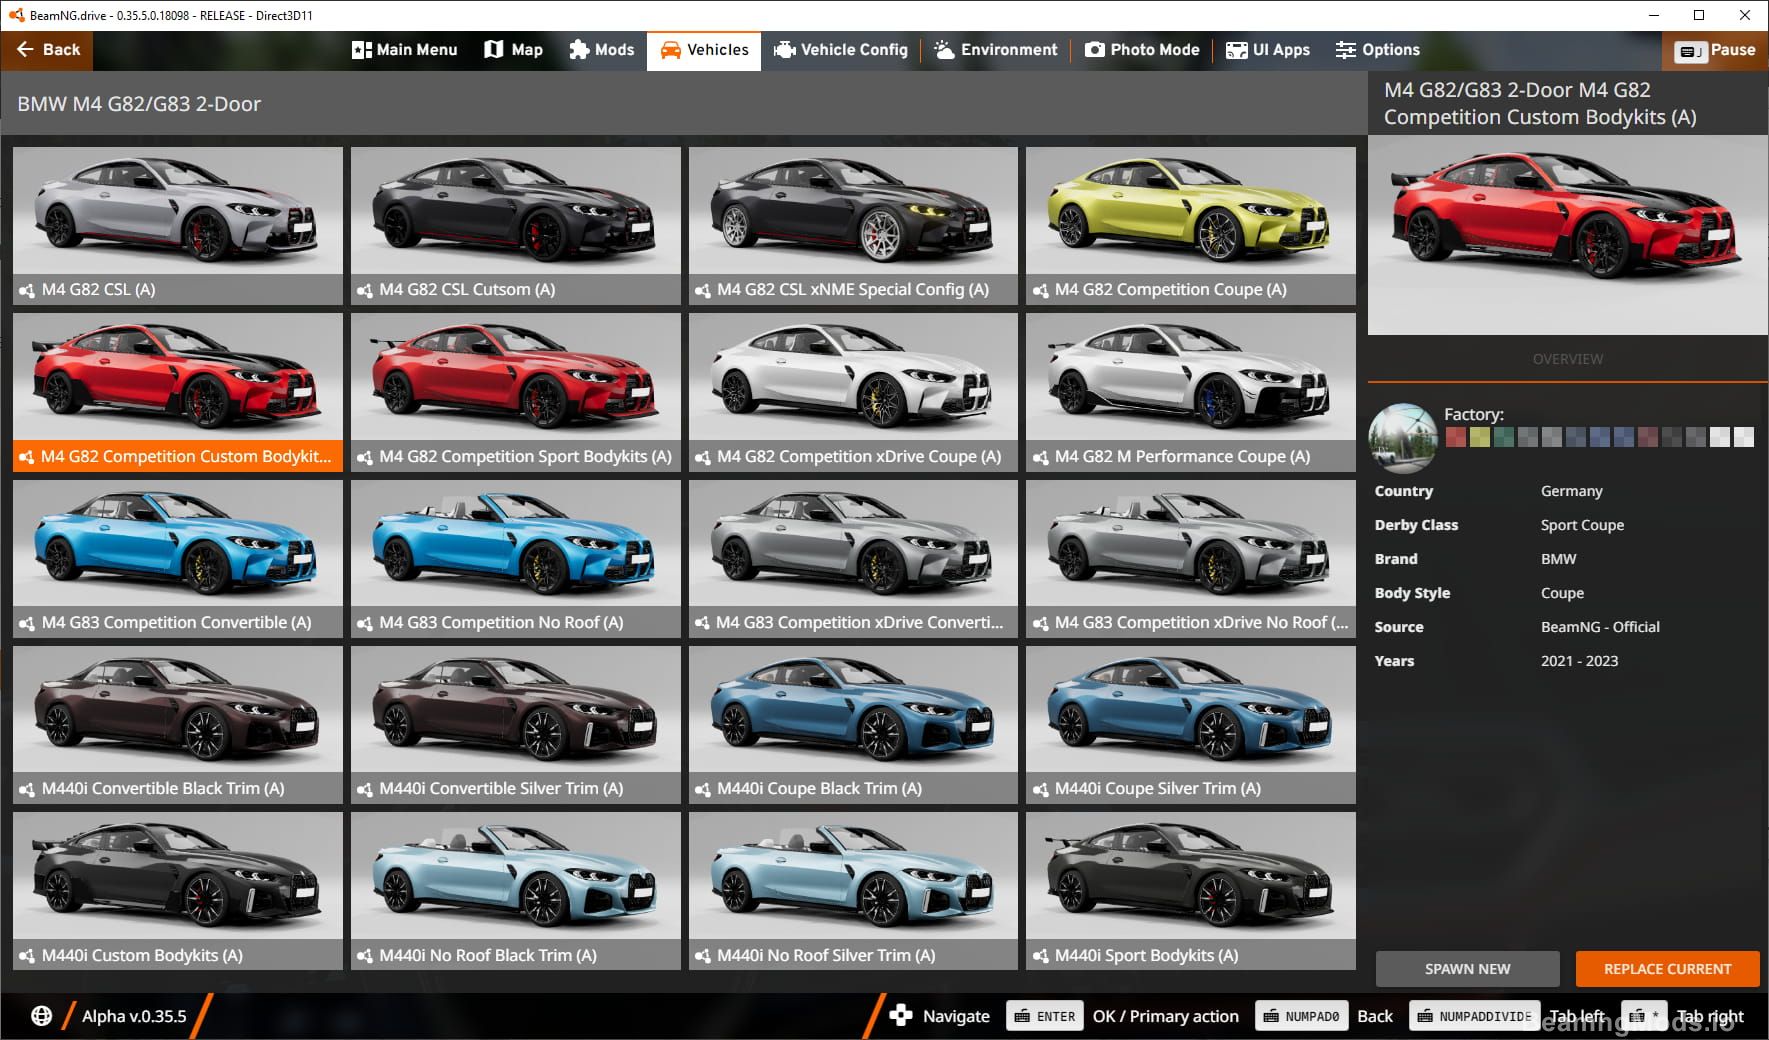1769x1040 pixels.
Task: Click the REPLACE CURRENT button
Action: coord(1667,969)
